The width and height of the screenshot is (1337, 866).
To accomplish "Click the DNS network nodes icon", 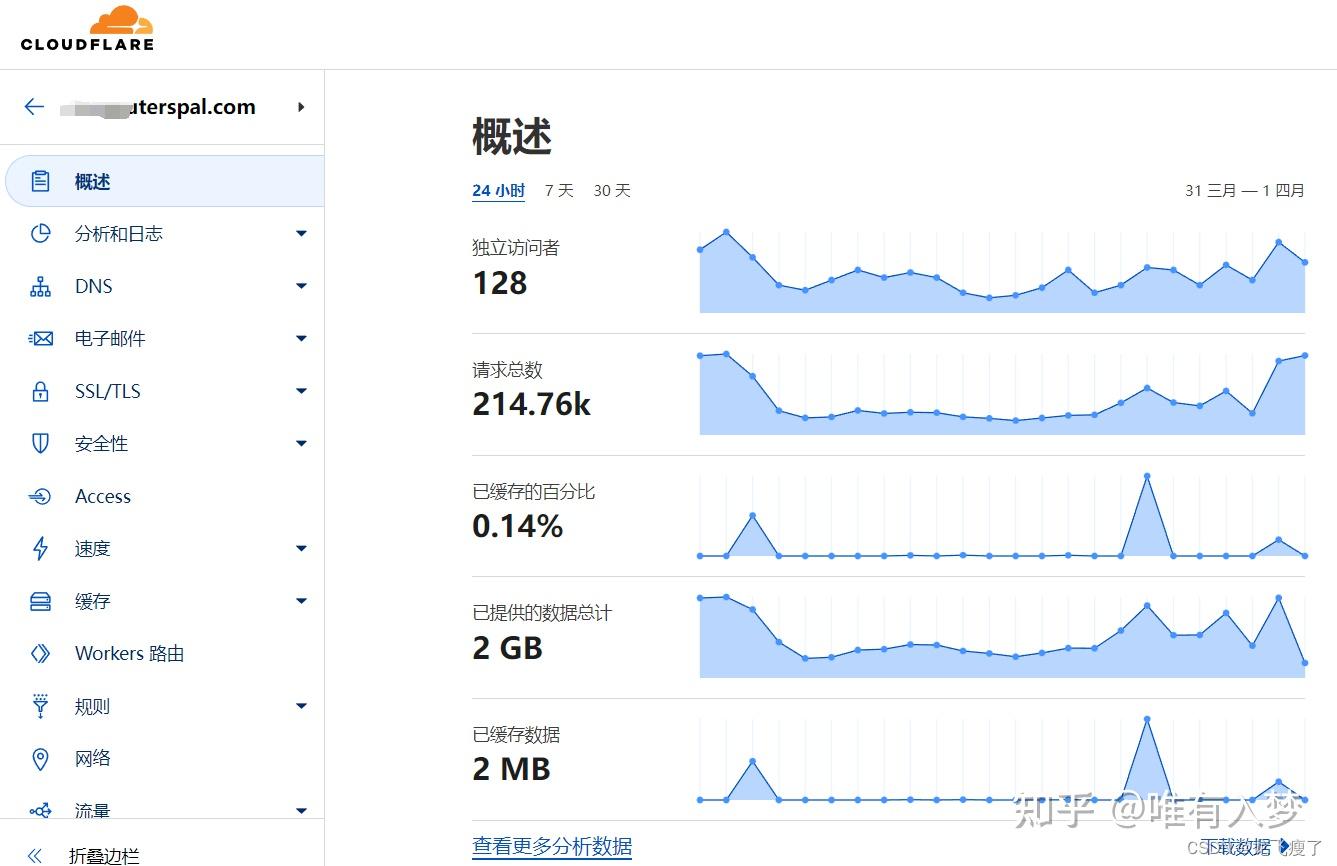I will 40,286.
